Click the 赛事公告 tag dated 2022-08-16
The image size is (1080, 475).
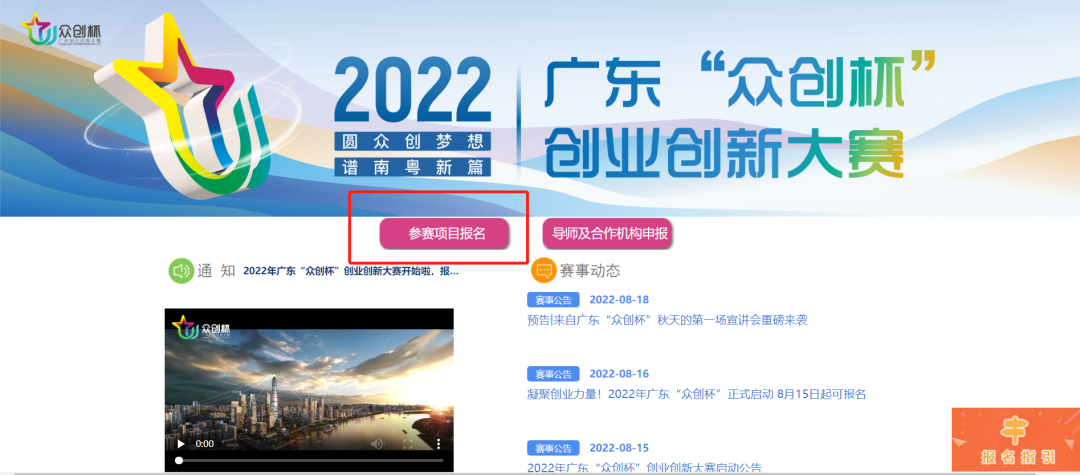pos(553,374)
